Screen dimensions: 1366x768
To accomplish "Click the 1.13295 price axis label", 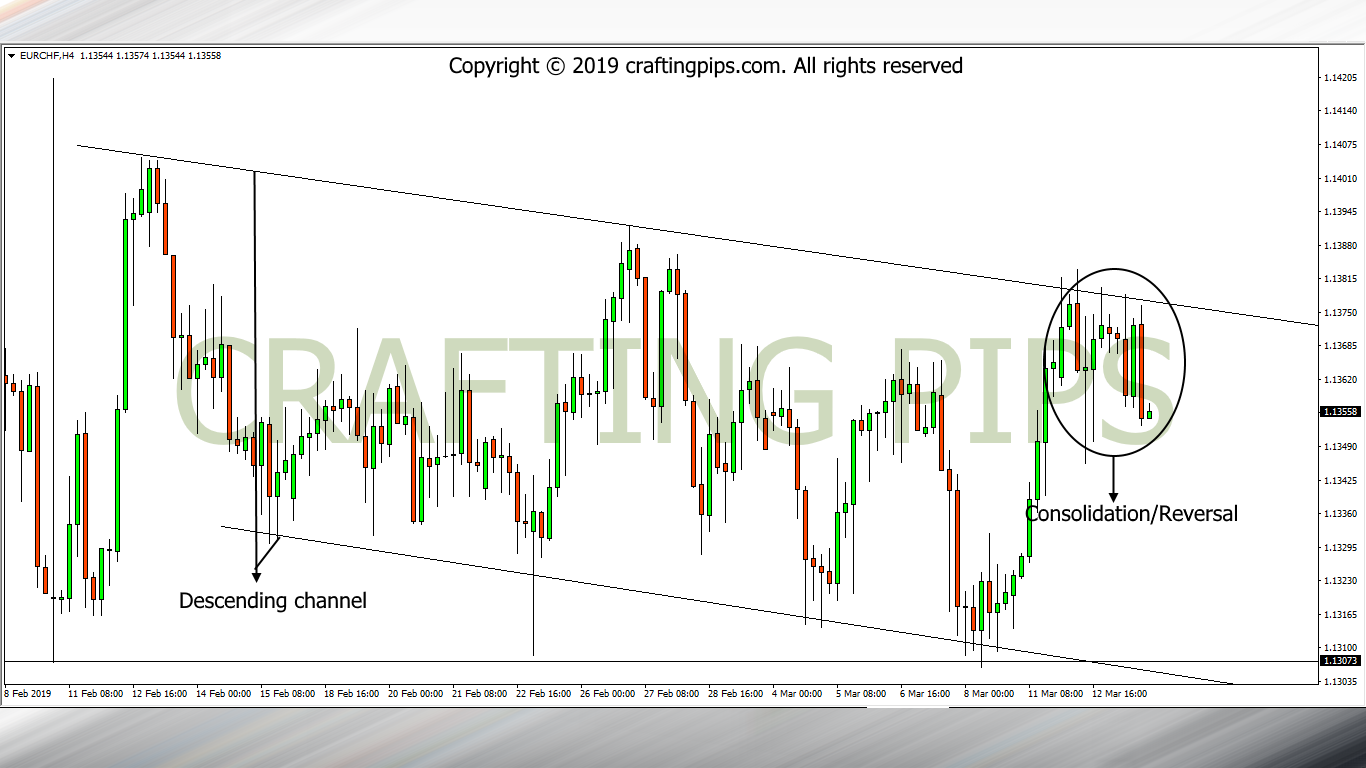I will (1340, 548).
